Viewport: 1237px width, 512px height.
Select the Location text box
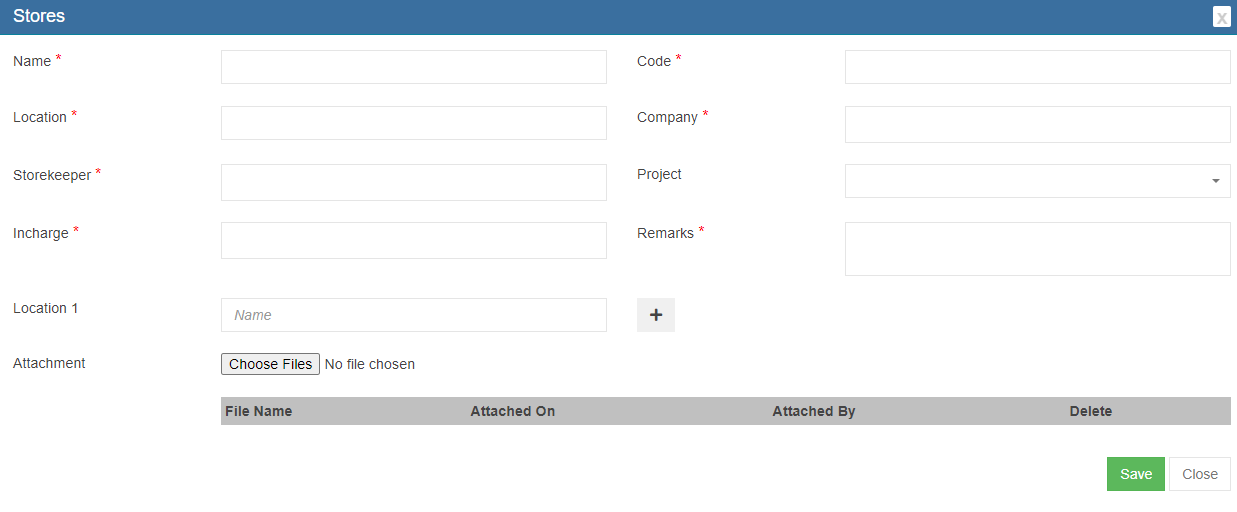[x=413, y=123]
